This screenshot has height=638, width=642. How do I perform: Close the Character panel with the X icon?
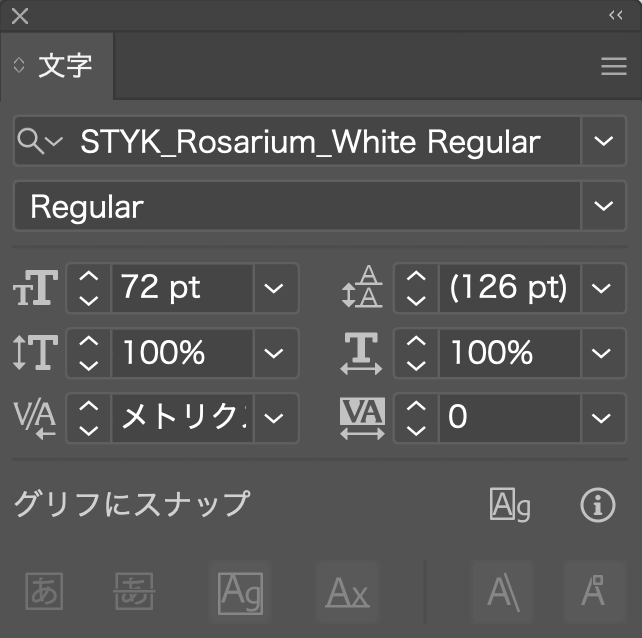(x=20, y=16)
